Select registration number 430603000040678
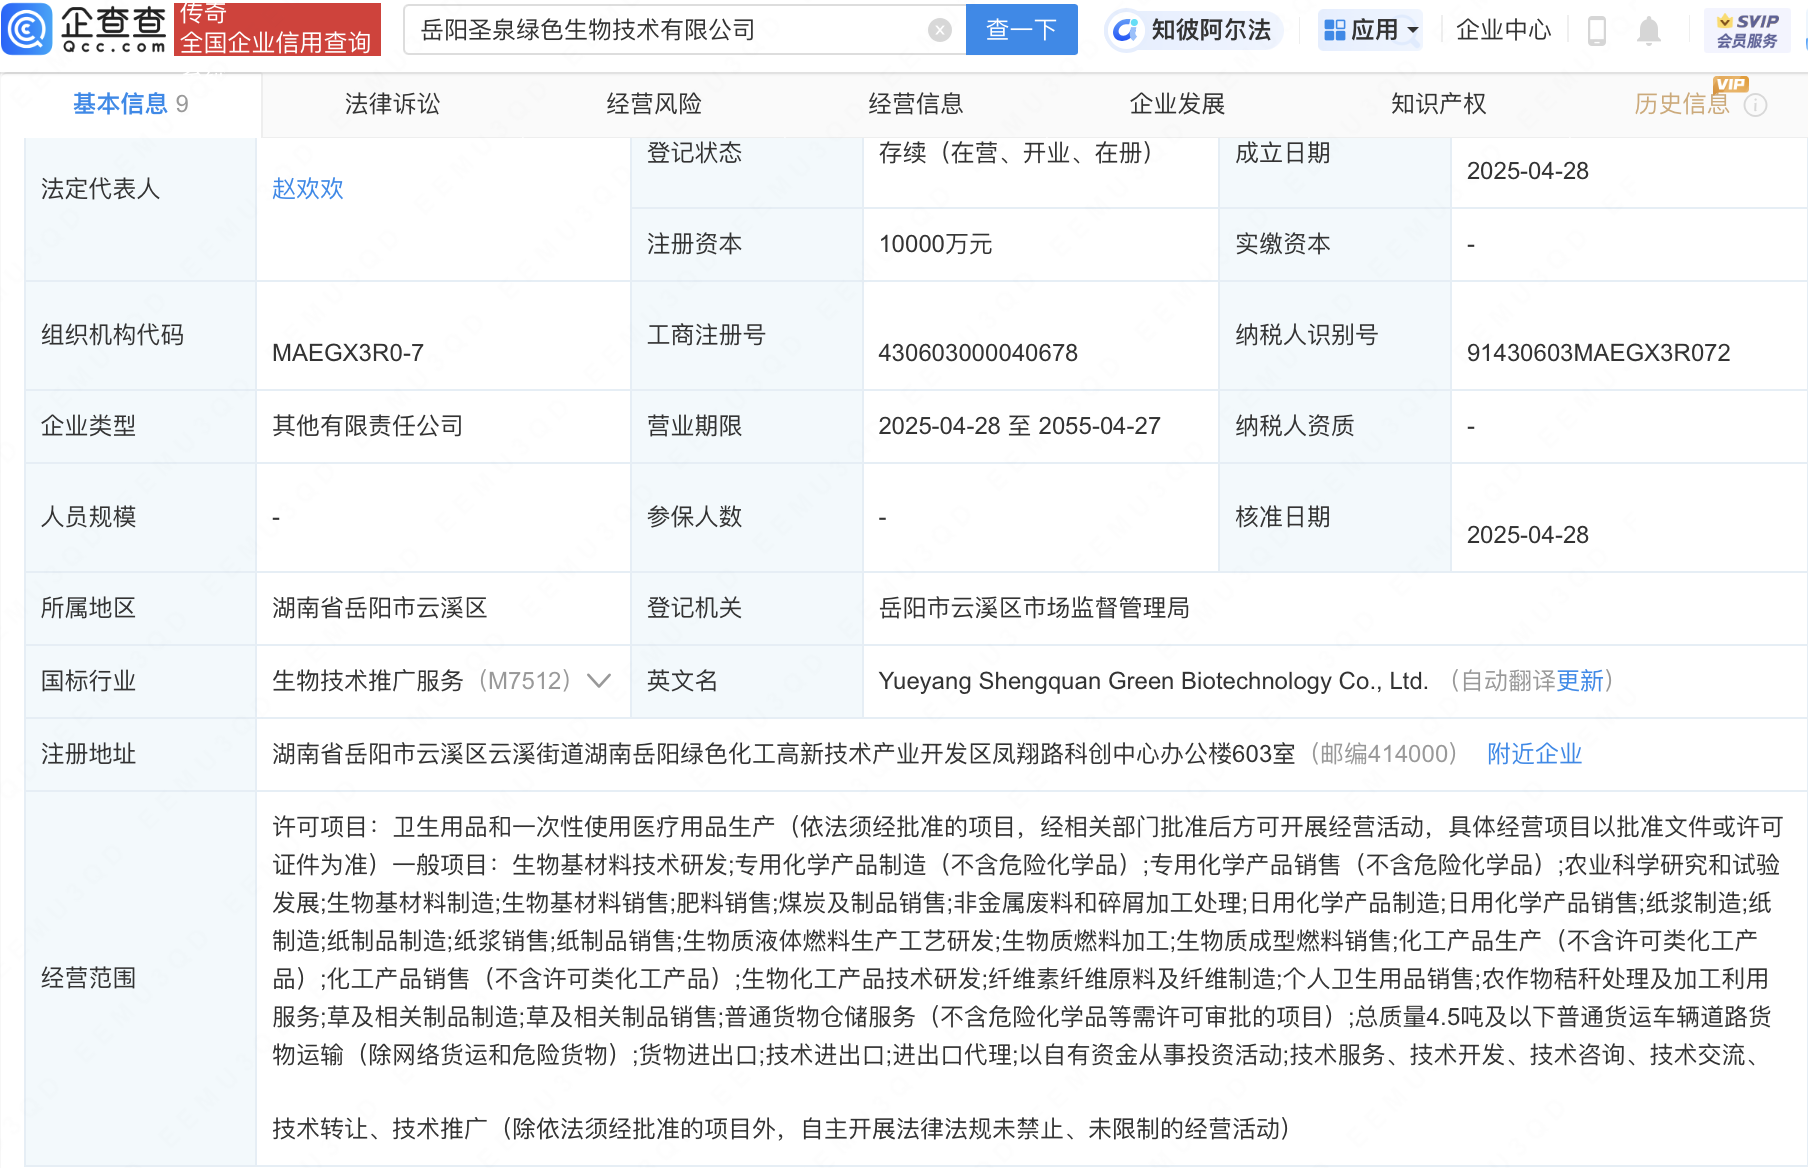Screen dimensions: 1808x1168 click(x=978, y=353)
